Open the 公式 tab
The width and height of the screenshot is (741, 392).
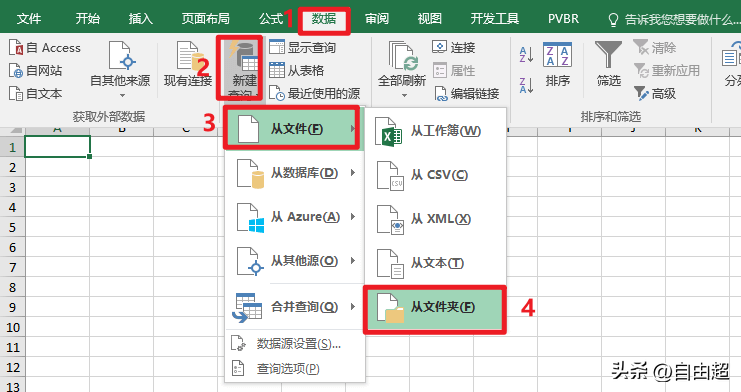pos(271,18)
